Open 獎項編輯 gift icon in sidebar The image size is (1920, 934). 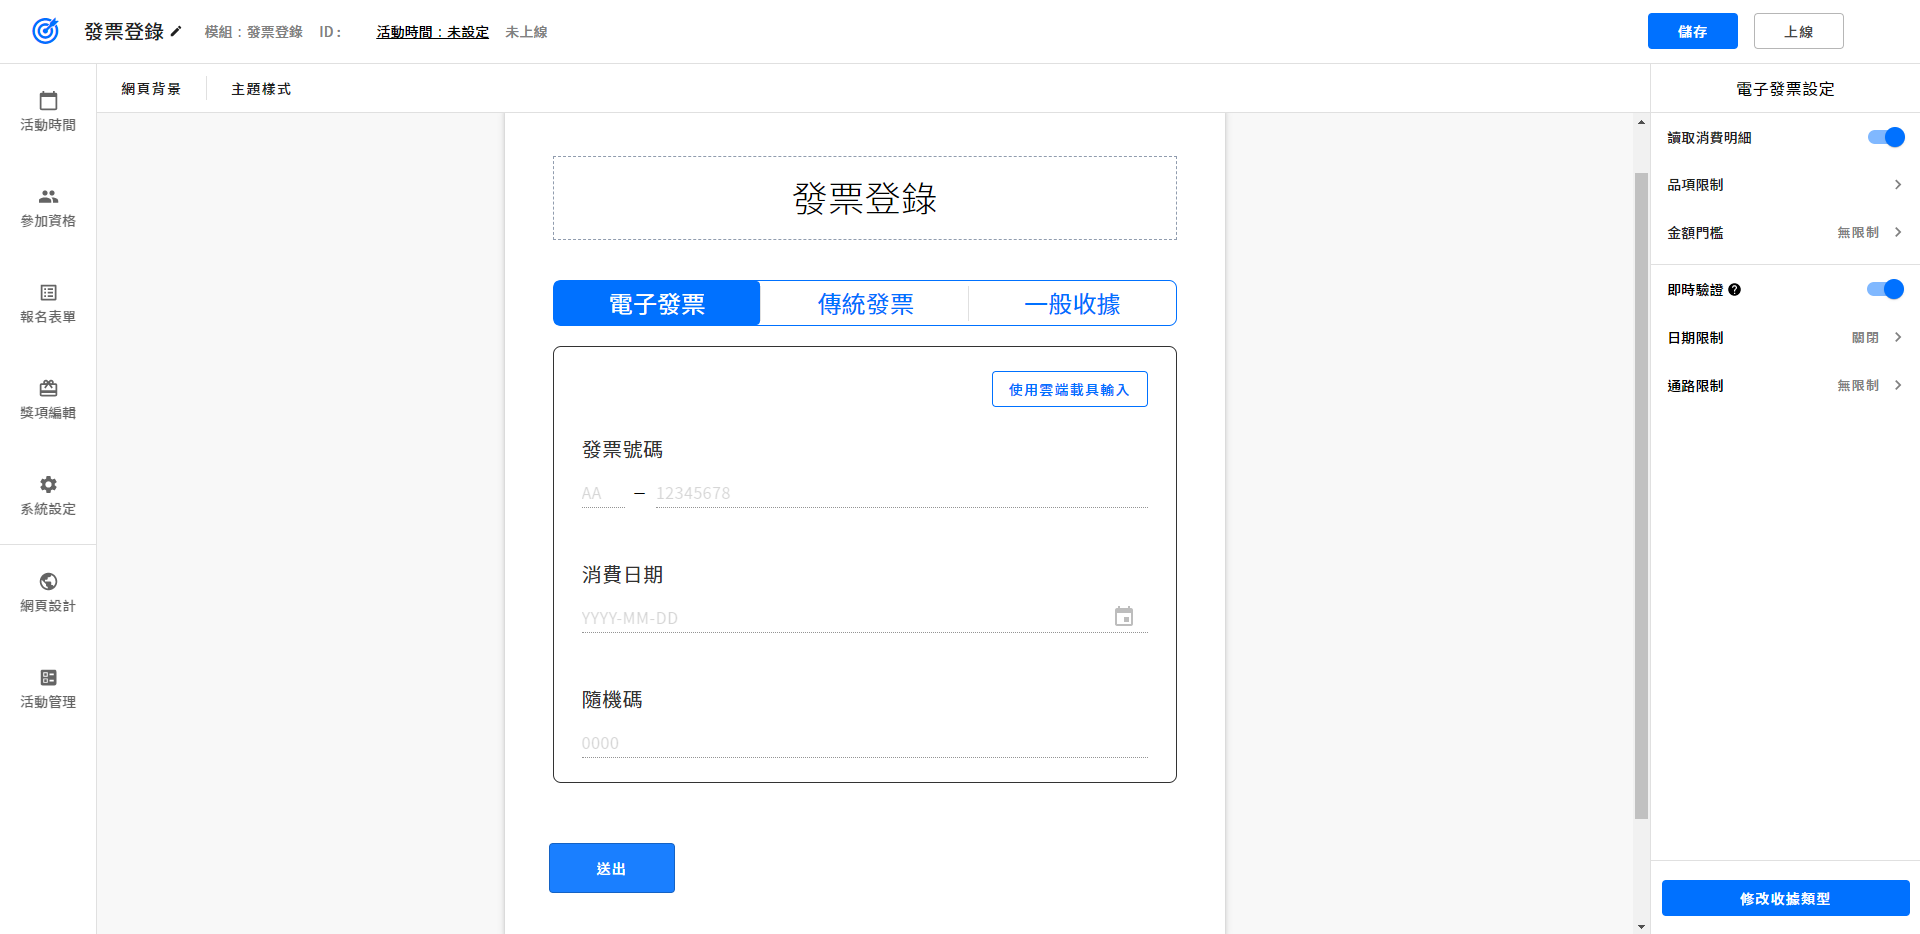48,389
